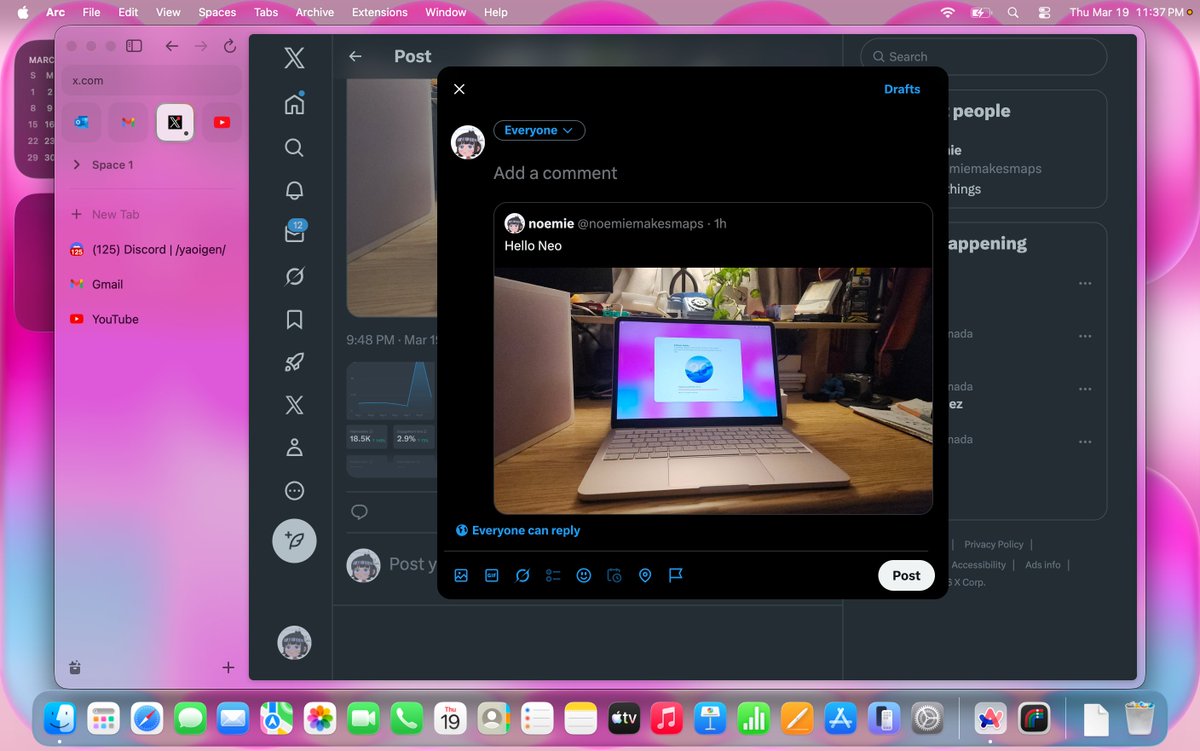Switch to the Gmail tab in sidebar list

click(x=152, y=284)
